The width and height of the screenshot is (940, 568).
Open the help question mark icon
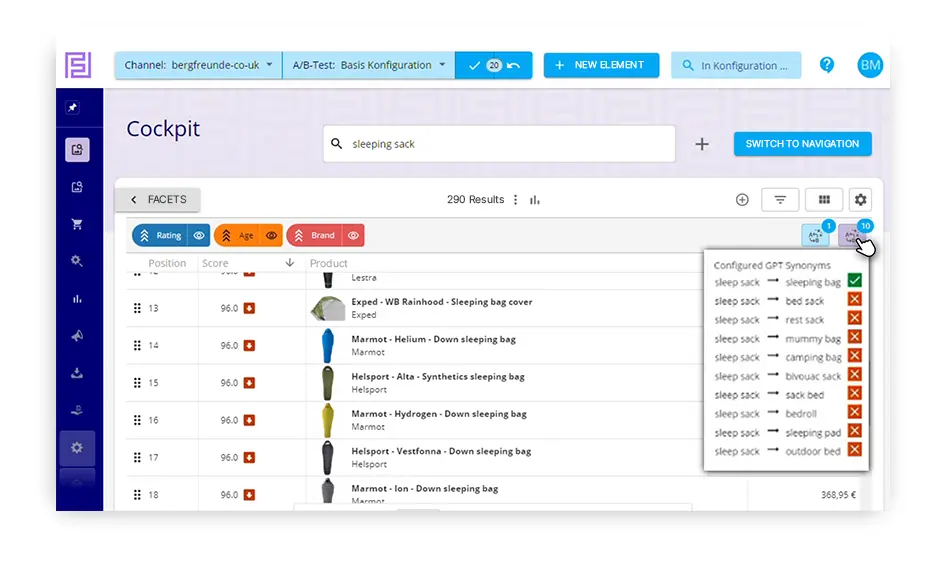tap(827, 65)
